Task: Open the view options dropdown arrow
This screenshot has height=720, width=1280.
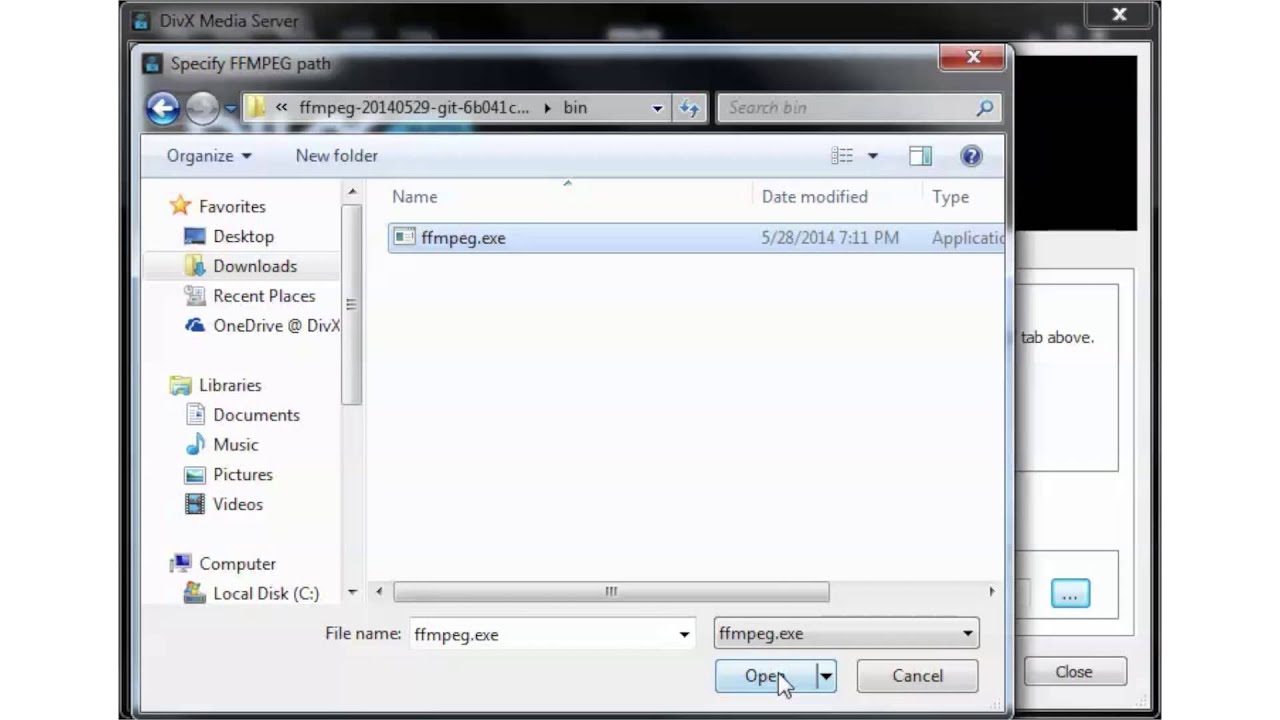Action: [872, 156]
